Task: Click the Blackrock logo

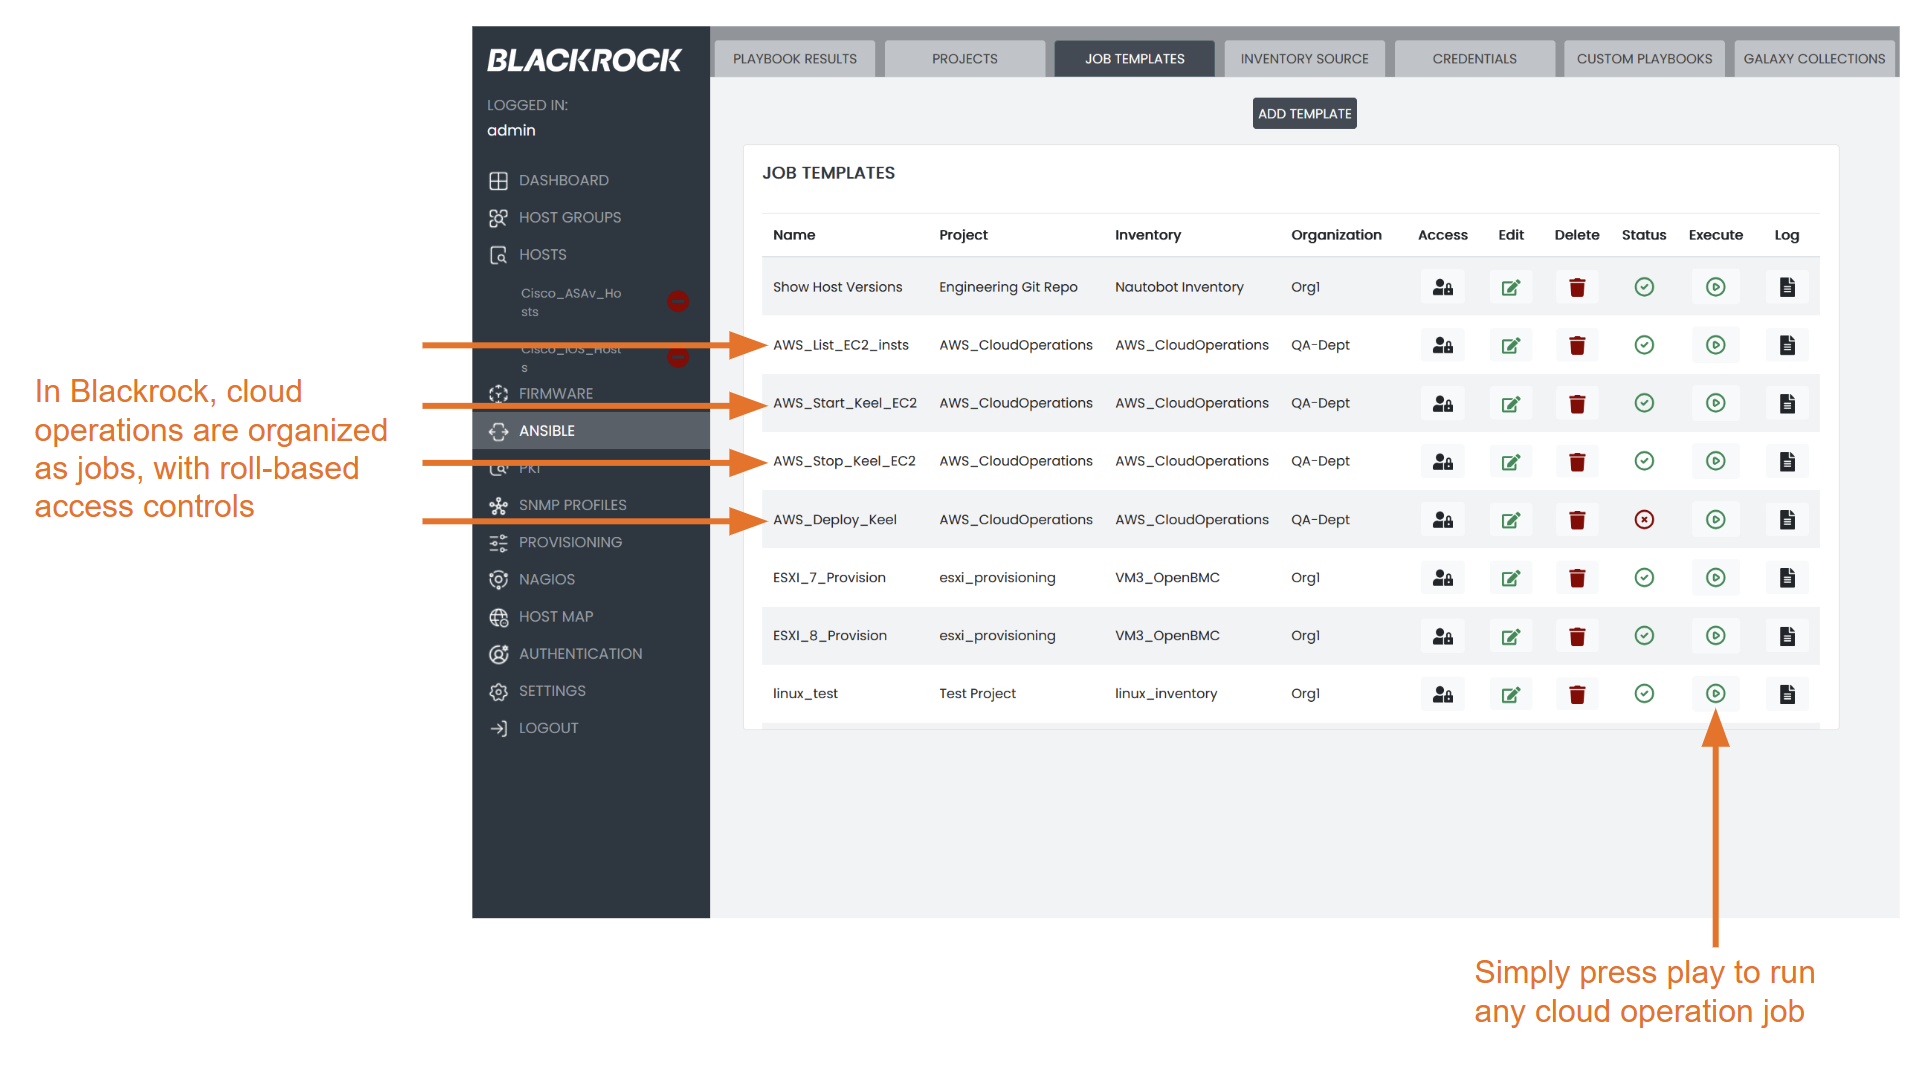Action: pyautogui.click(x=584, y=61)
